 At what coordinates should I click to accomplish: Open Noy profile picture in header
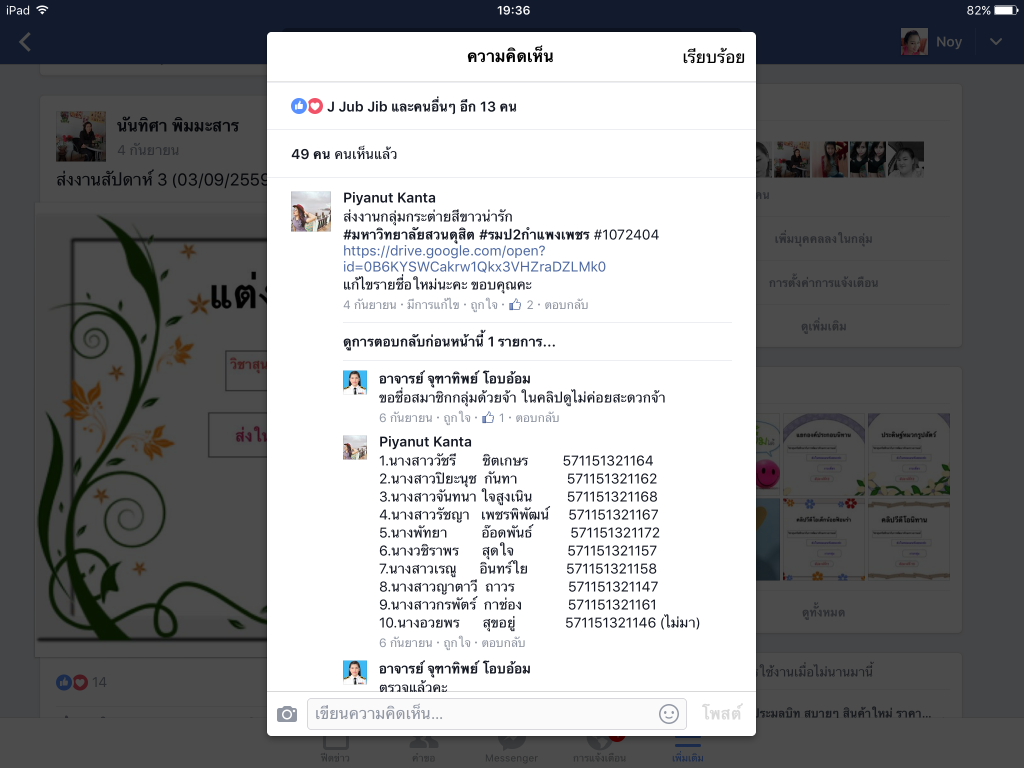[x=914, y=42]
